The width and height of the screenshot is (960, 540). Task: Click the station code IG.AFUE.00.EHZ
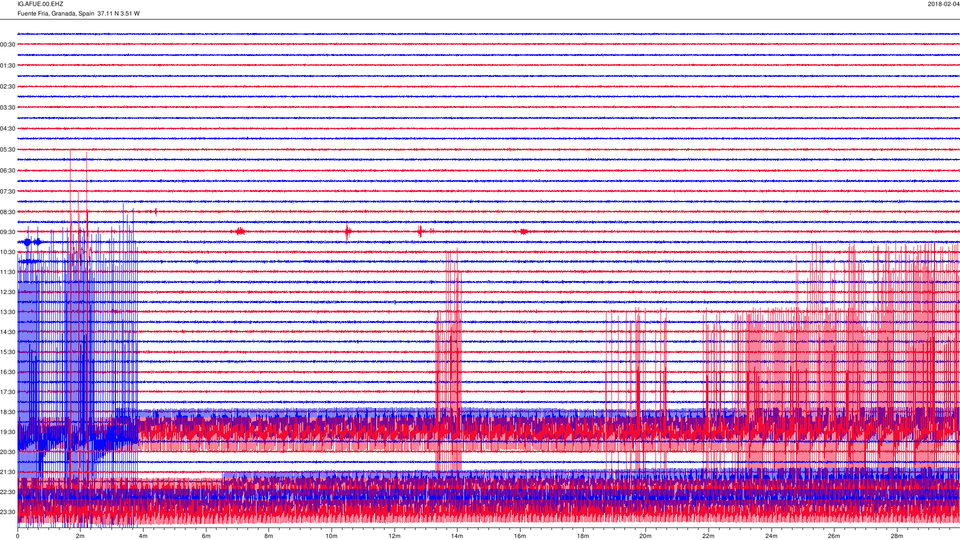pyautogui.click(x=40, y=4)
